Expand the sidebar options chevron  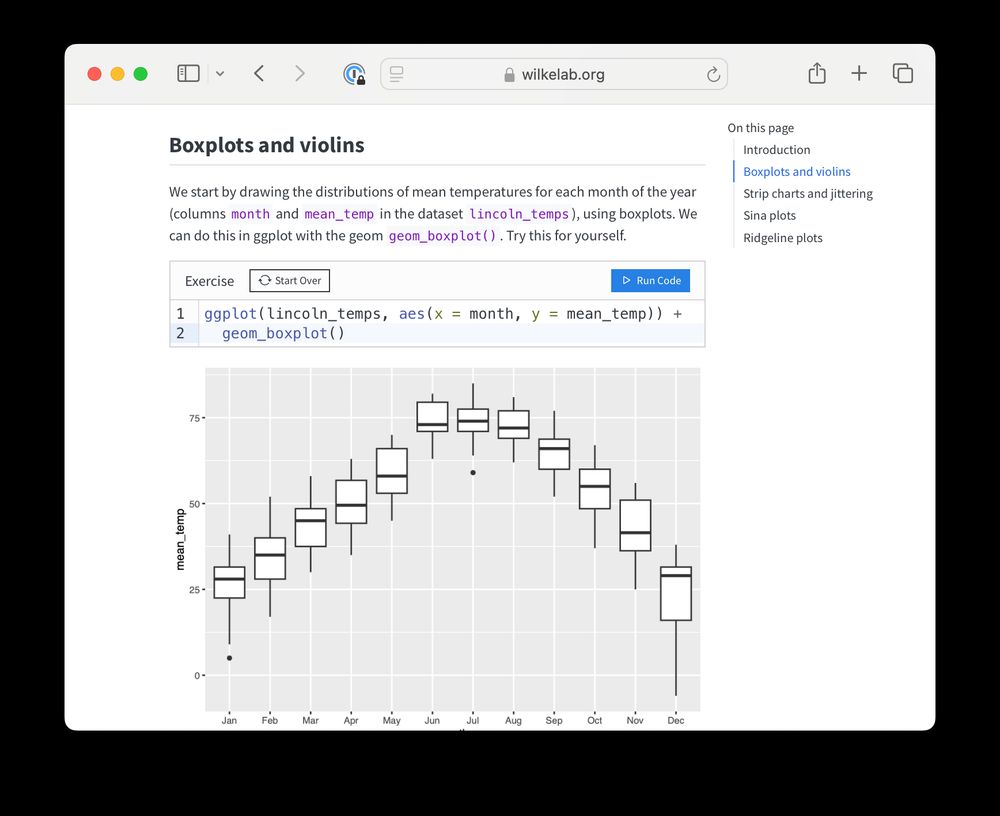point(220,73)
